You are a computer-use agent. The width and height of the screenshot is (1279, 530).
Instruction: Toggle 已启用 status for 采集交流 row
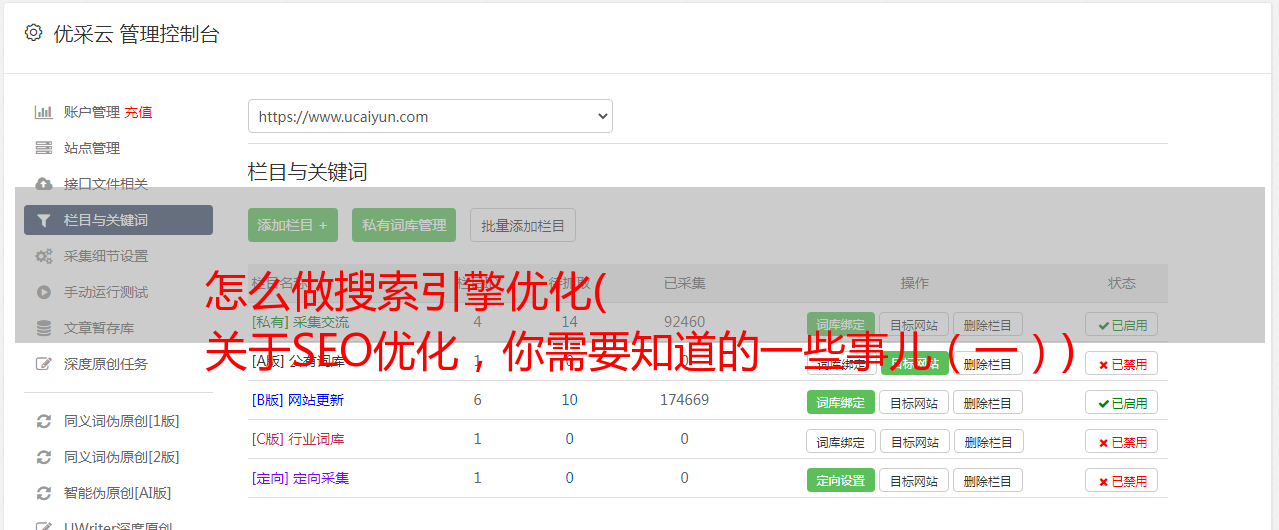[x=1122, y=324]
